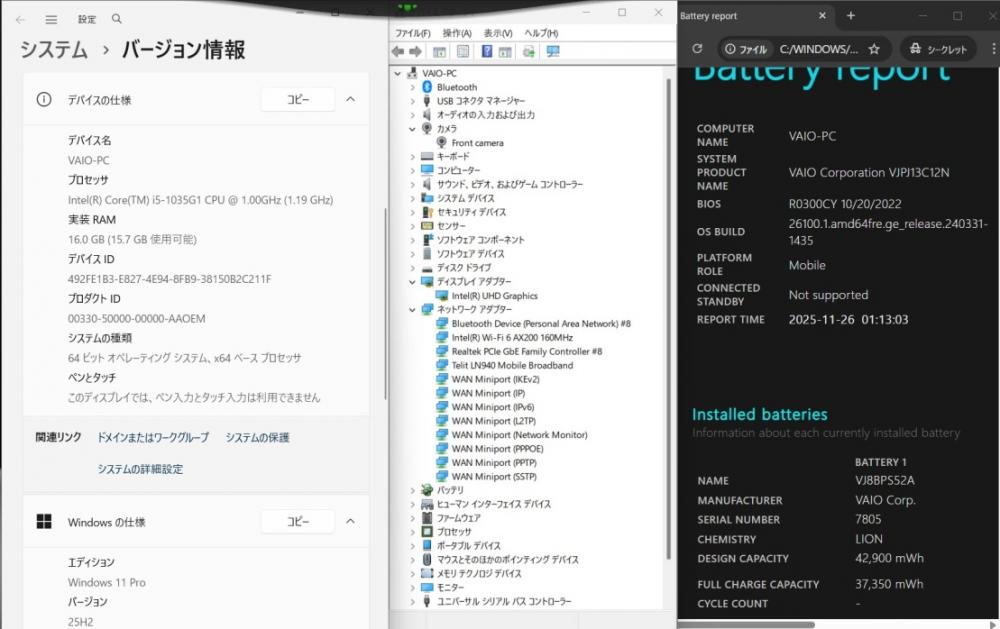Viewport: 1000px width, 629px height.
Task: Collapse the ディスプレイ アダプター tree node
Action: (413, 282)
